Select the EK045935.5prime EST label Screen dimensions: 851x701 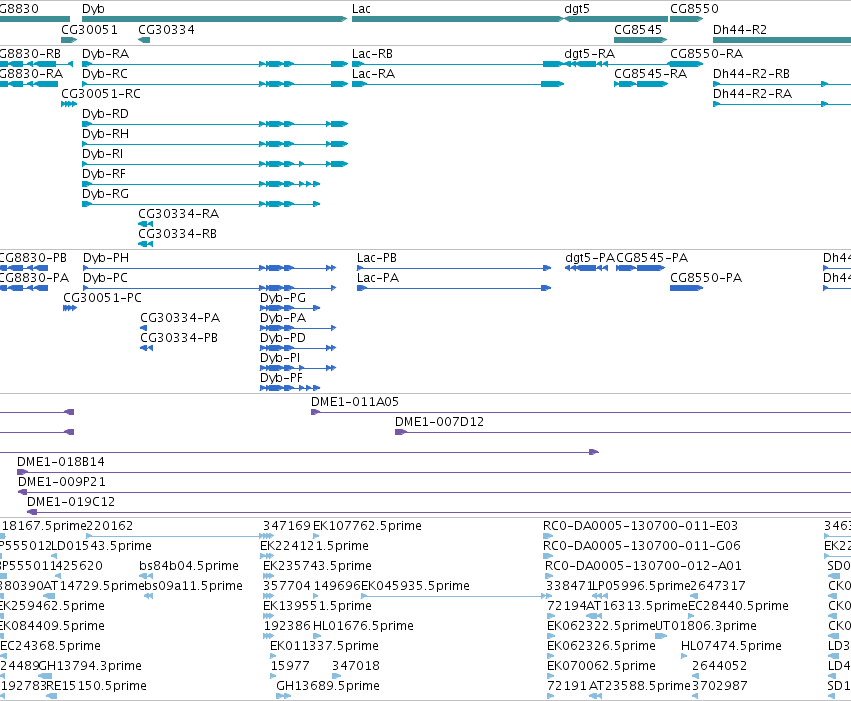tap(415, 586)
